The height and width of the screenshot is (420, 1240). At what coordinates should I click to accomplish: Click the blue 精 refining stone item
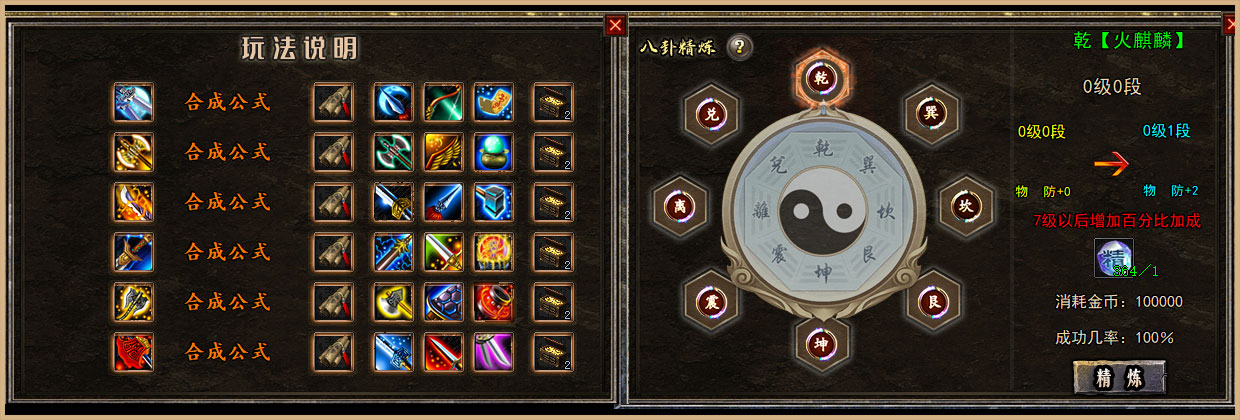(1116, 259)
